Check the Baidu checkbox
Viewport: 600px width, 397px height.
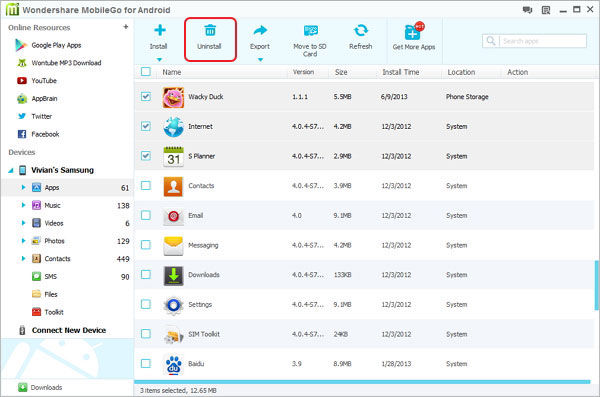(x=146, y=363)
